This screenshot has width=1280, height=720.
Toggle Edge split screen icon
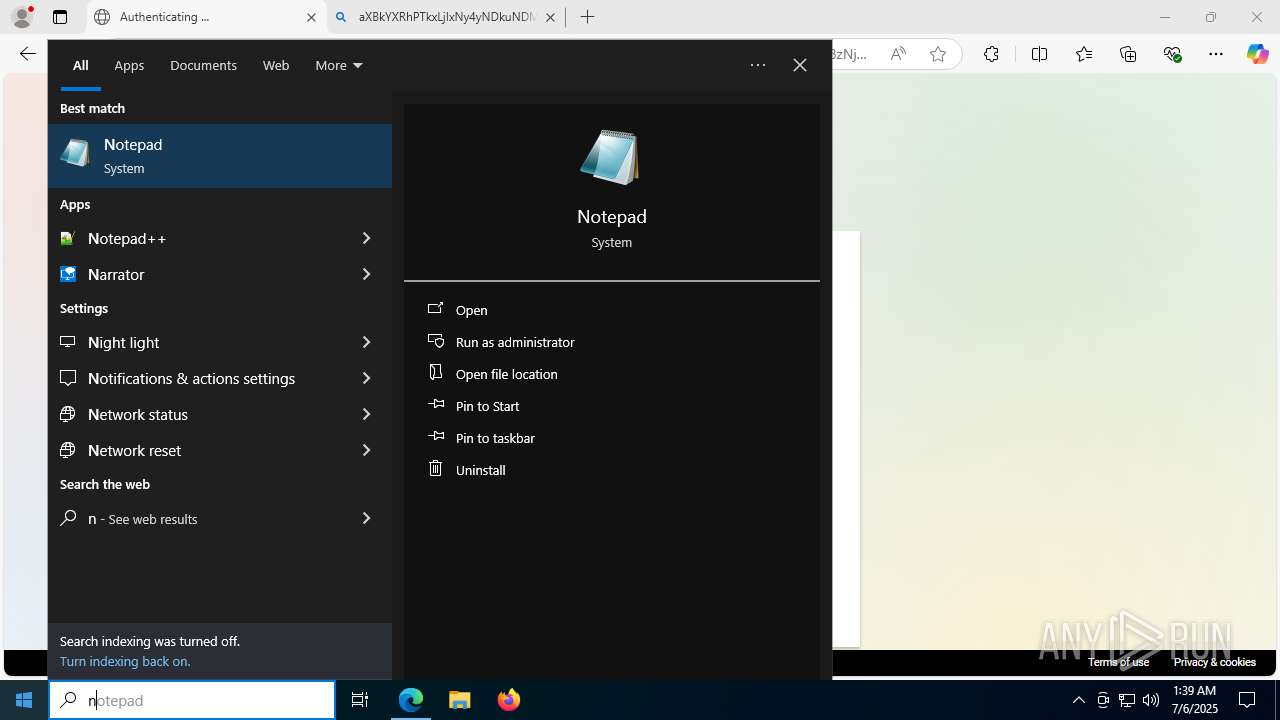pos(1039,54)
